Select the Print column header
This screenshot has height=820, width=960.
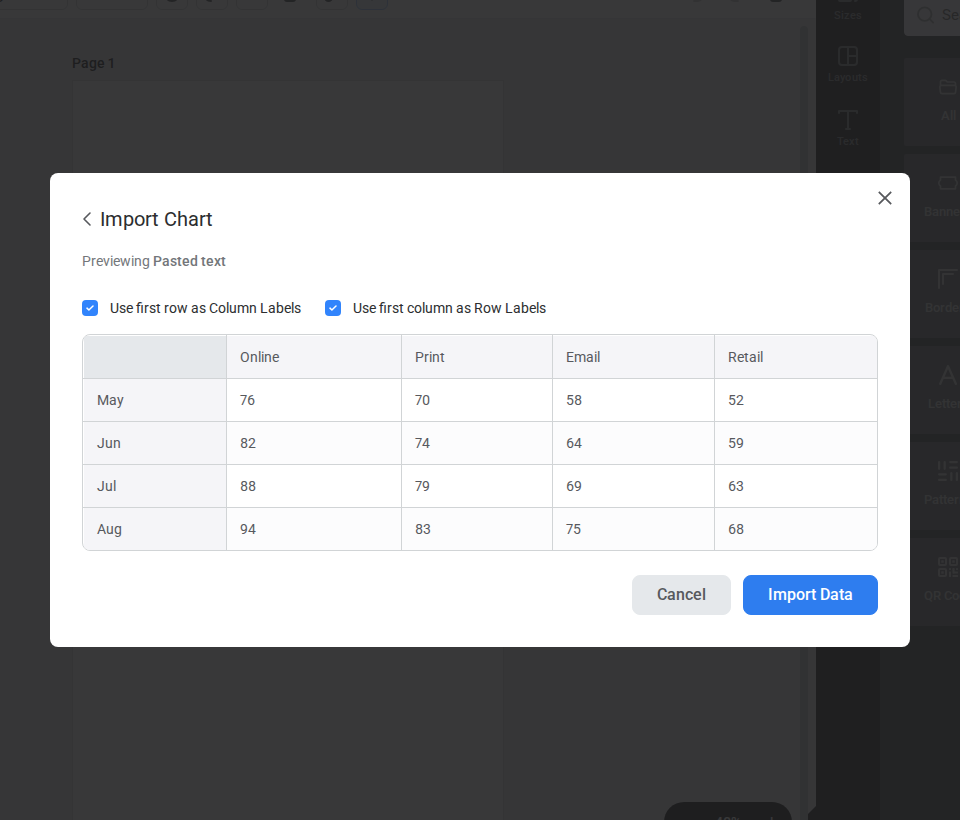click(x=477, y=357)
